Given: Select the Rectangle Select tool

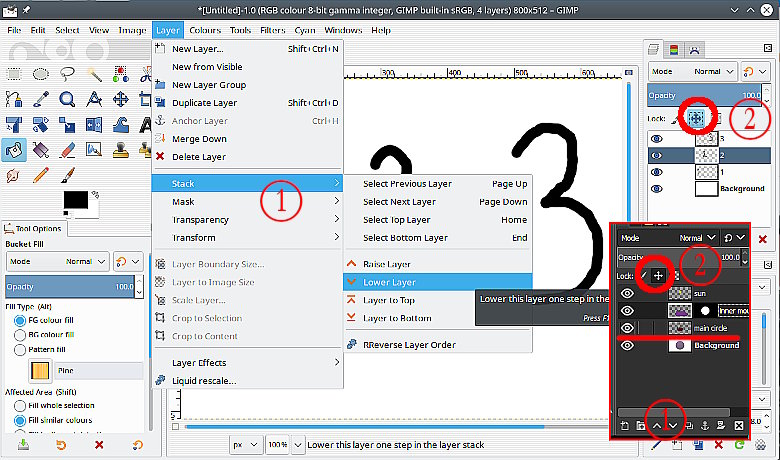Looking at the screenshot, I should coord(14,75).
